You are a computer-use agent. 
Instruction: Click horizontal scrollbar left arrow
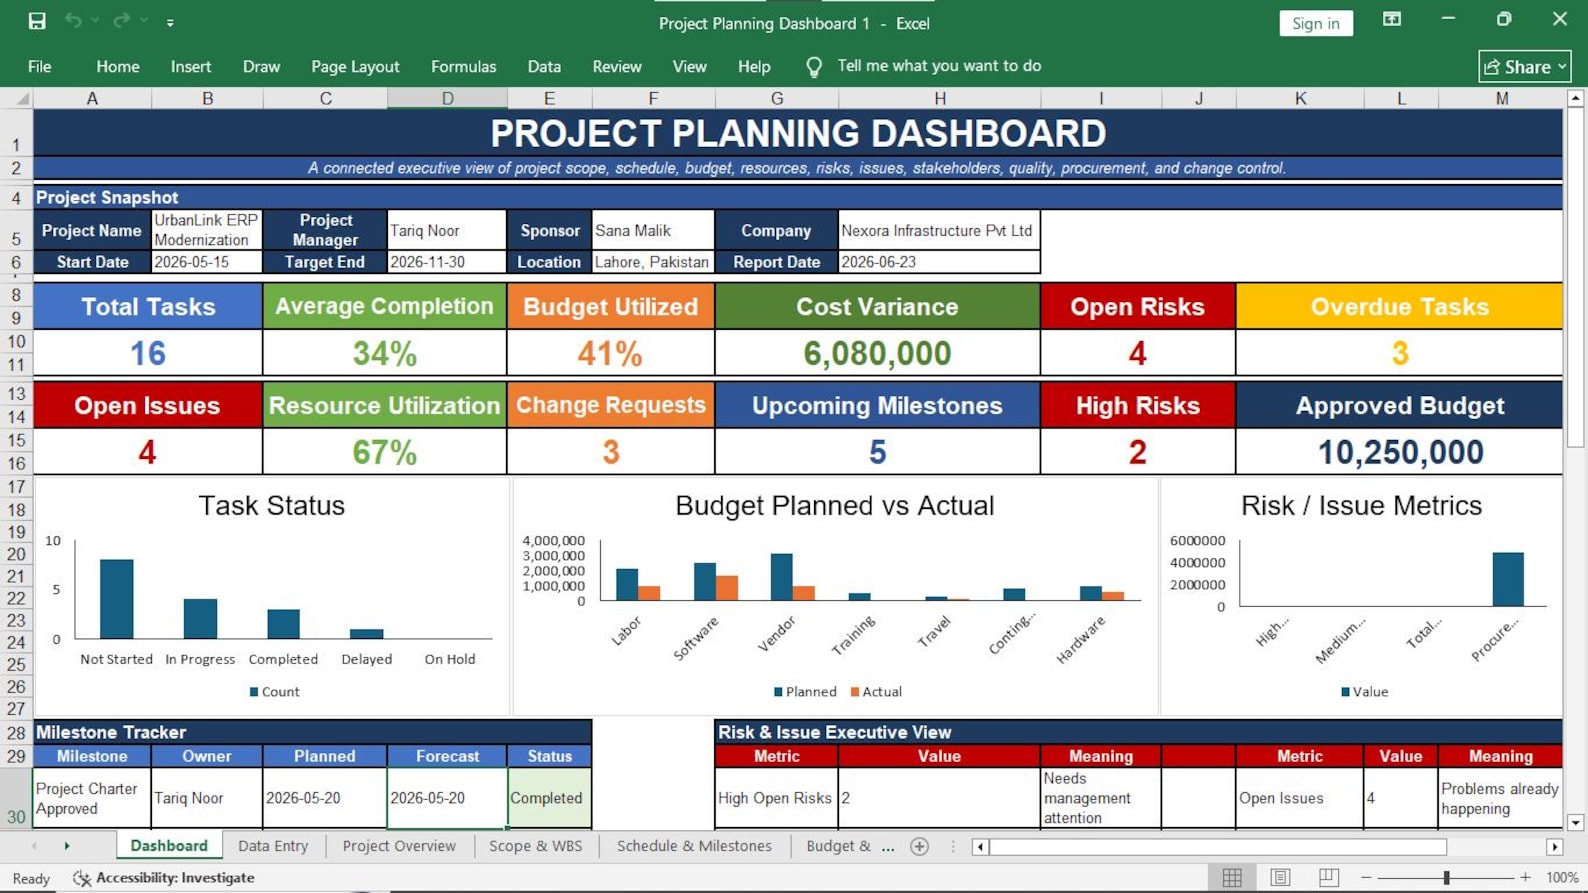(x=981, y=847)
